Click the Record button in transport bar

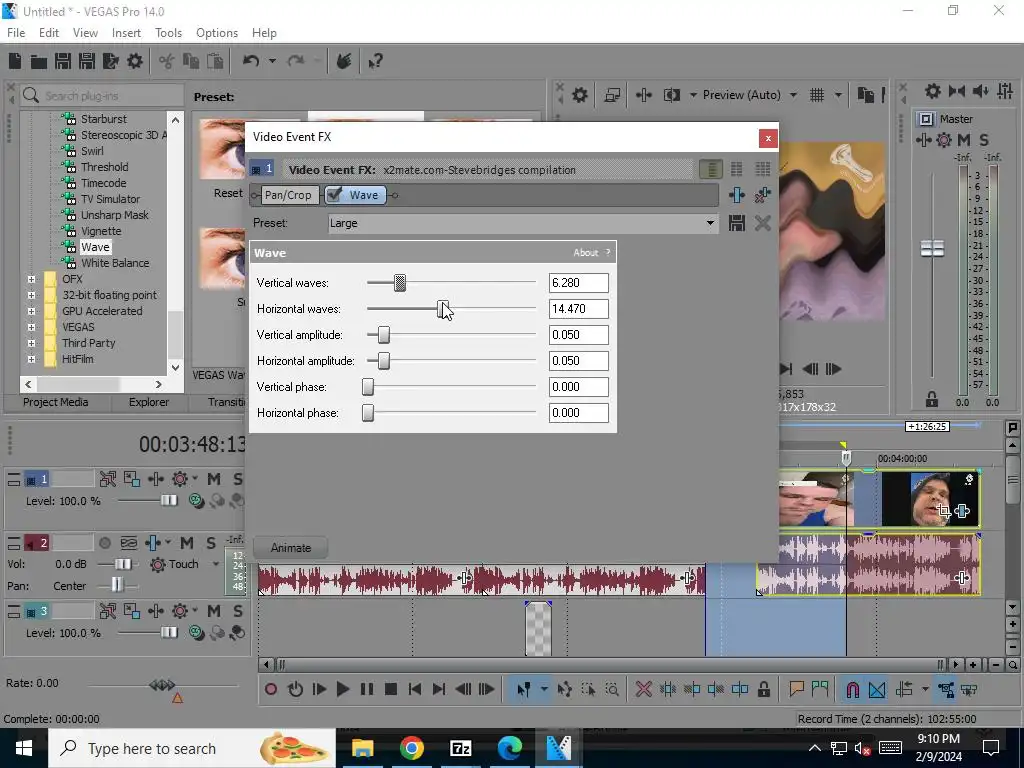click(x=271, y=689)
